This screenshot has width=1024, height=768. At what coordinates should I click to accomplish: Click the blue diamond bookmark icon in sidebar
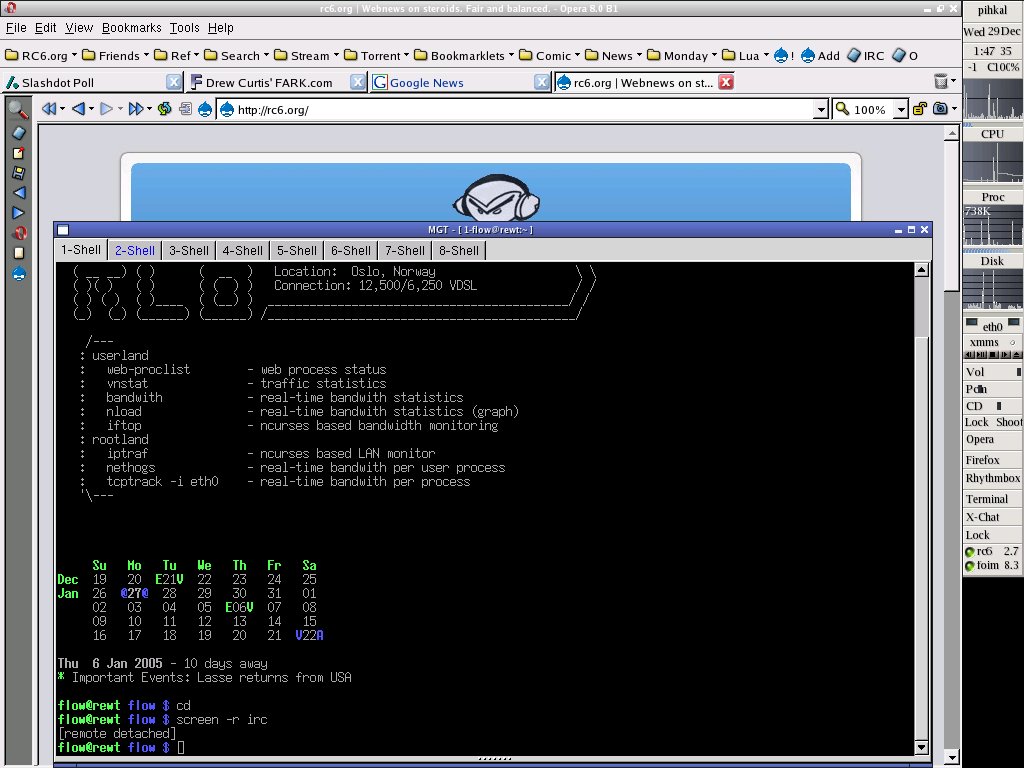[x=19, y=133]
